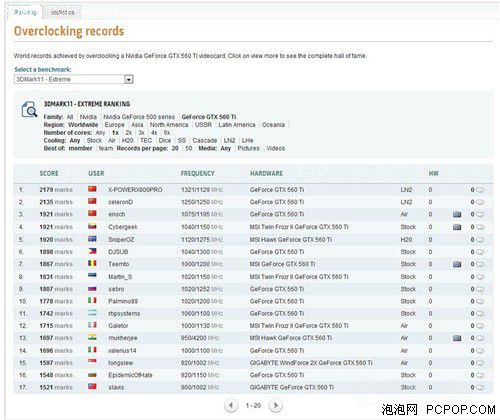The height and width of the screenshot is (420, 500).
Task: Filter family by All
Action: coord(70,117)
